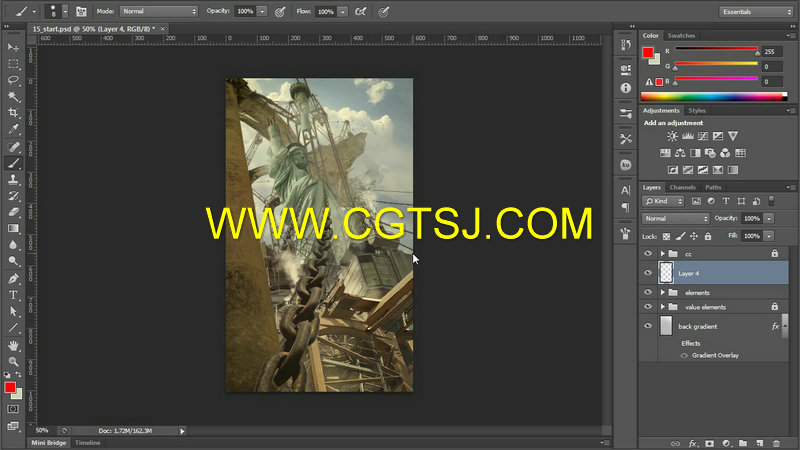
Task: Add Curves adjustment
Action: [703, 136]
